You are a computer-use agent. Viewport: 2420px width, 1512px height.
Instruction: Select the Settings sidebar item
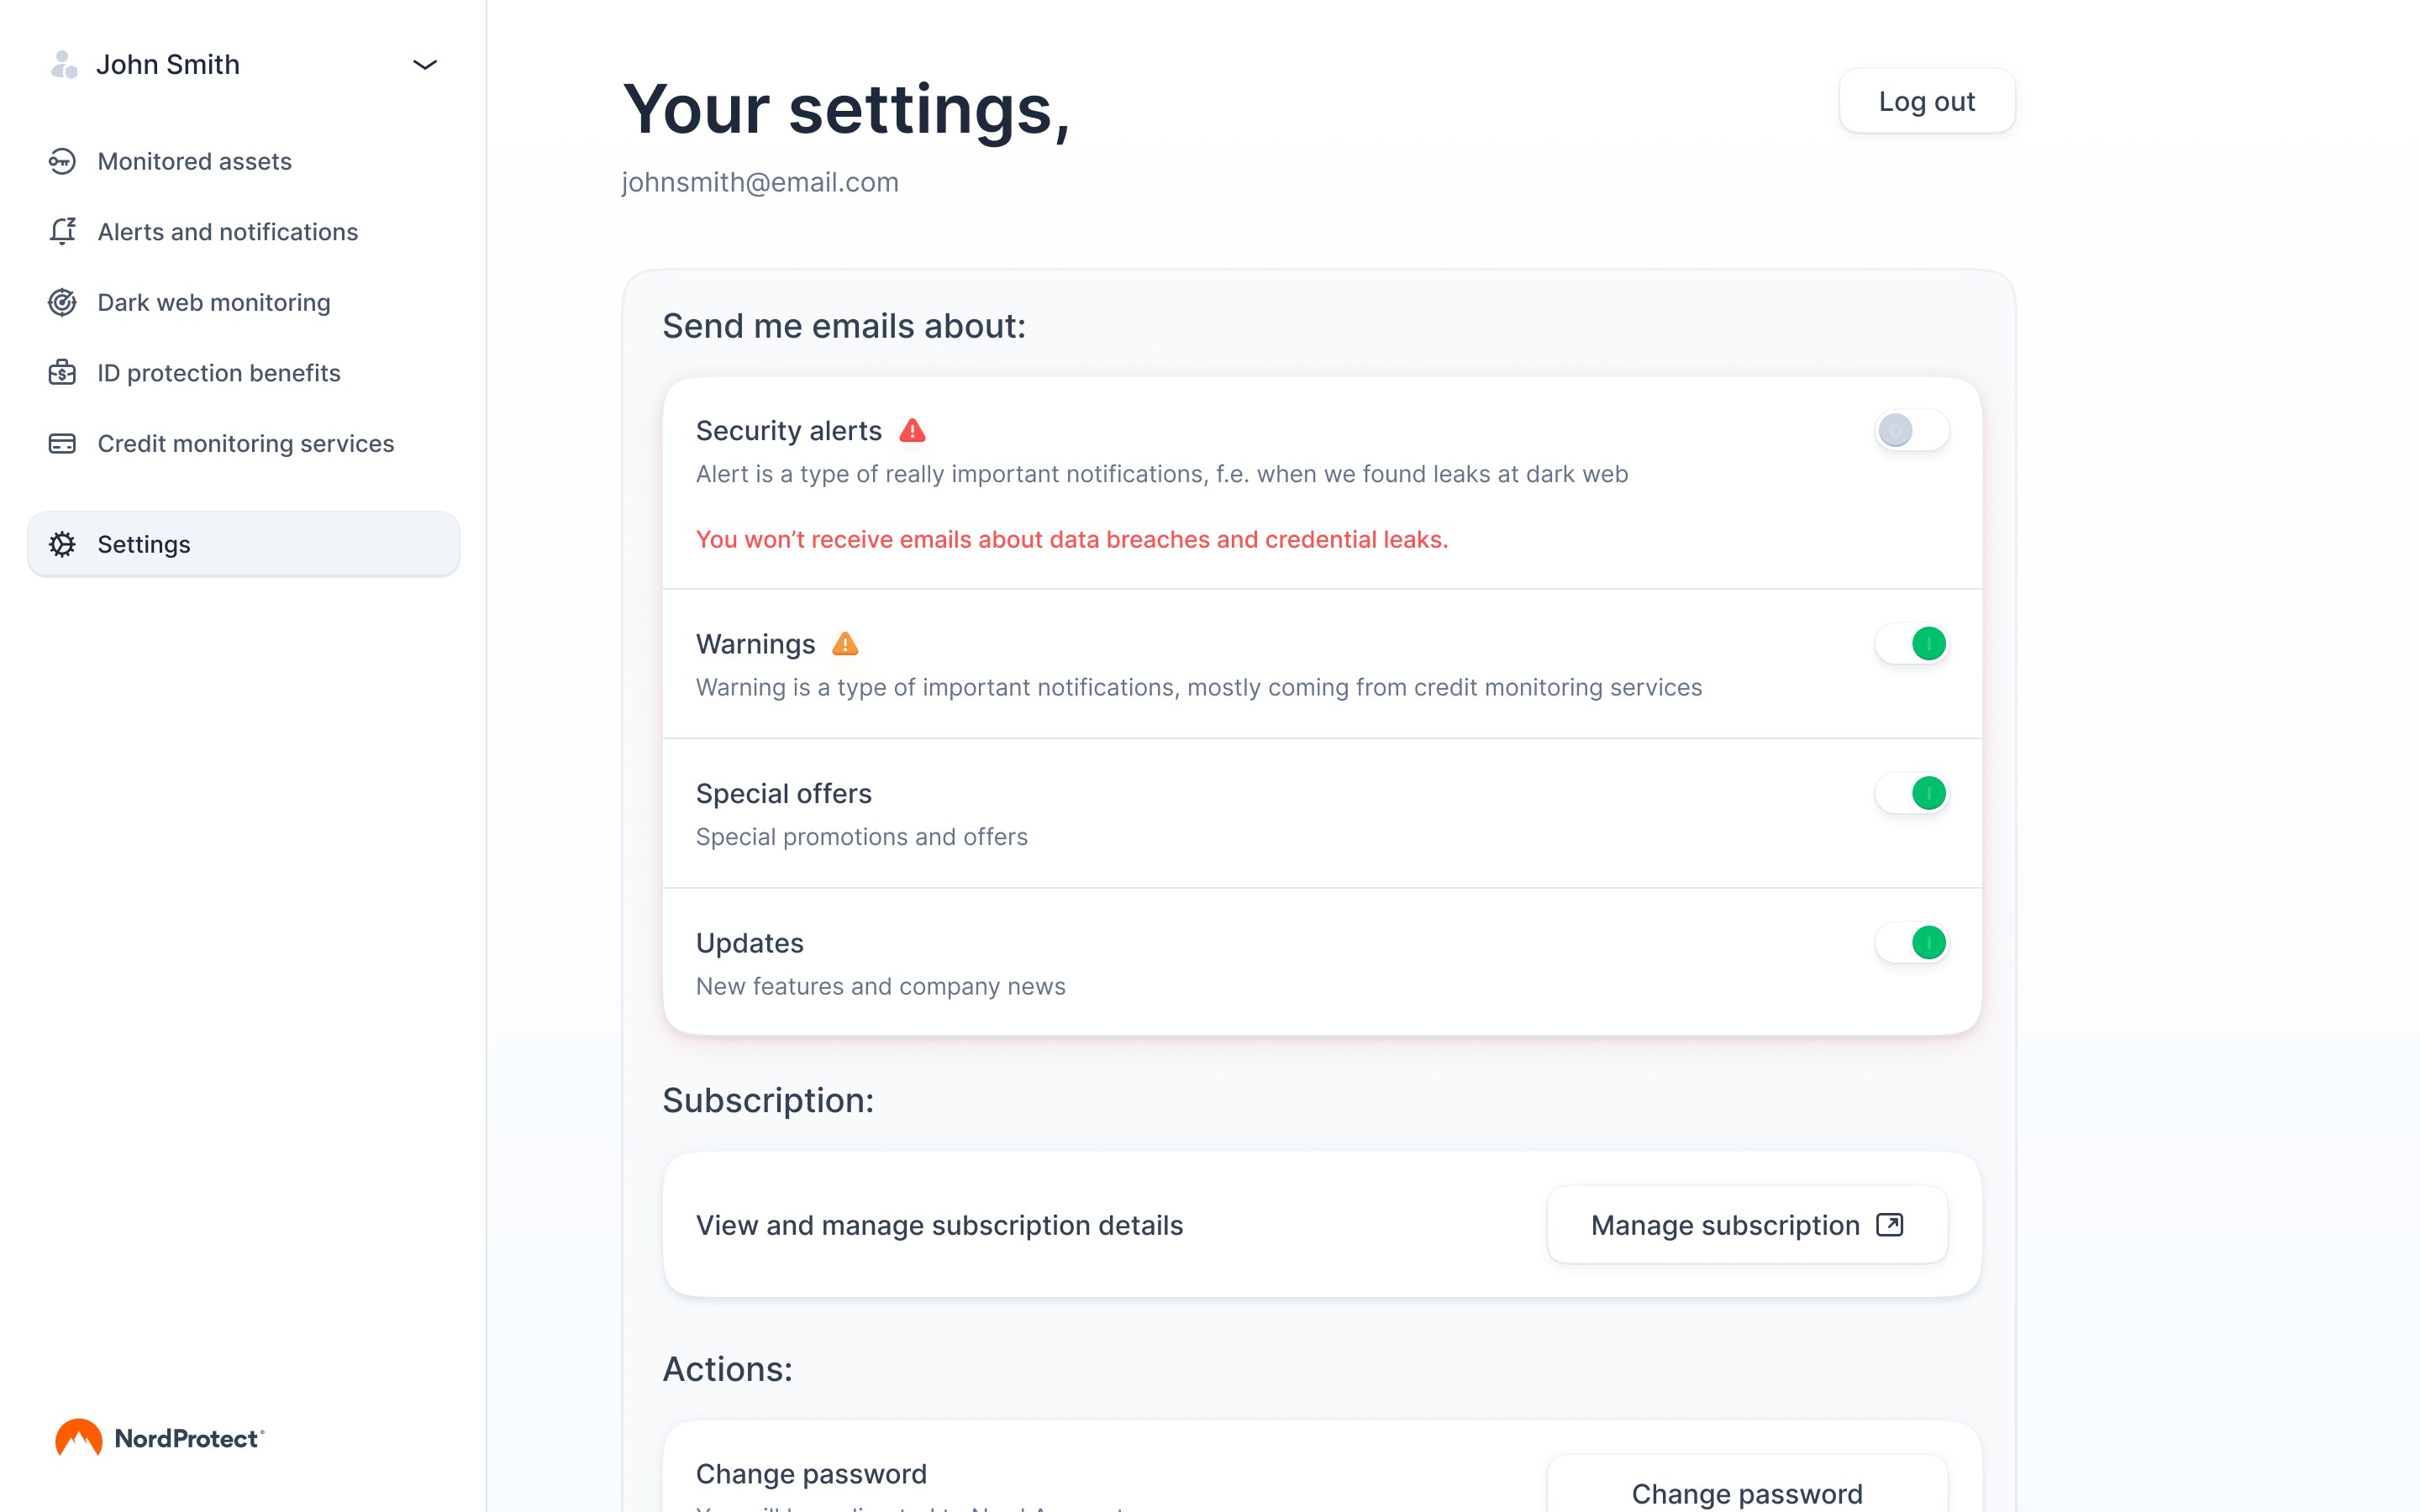click(x=243, y=545)
